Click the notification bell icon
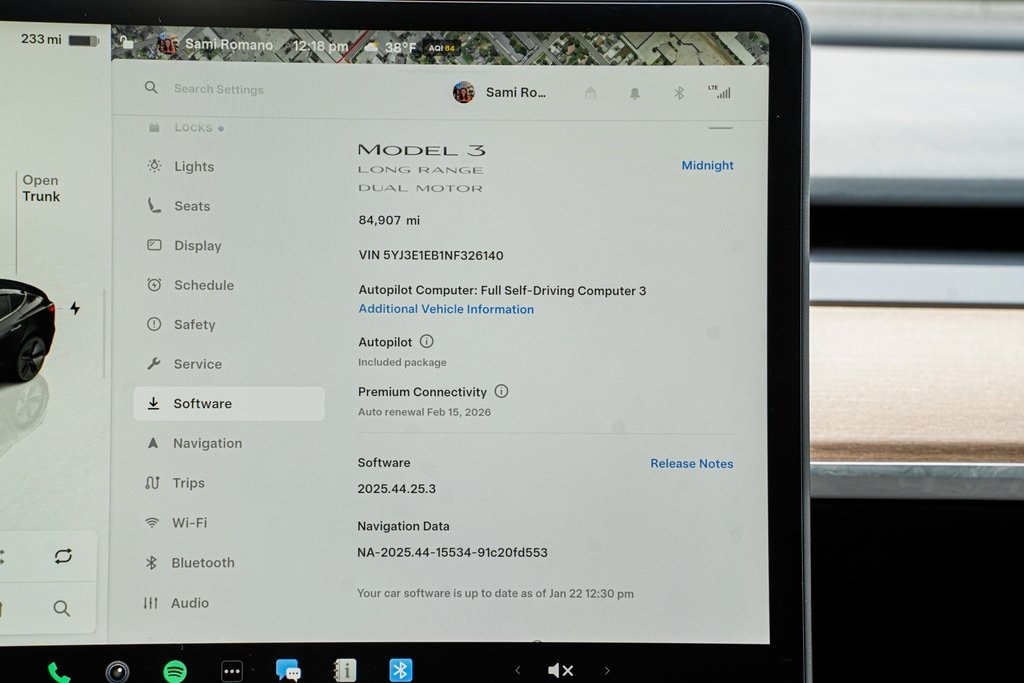Image resolution: width=1024 pixels, height=683 pixels. click(x=634, y=93)
